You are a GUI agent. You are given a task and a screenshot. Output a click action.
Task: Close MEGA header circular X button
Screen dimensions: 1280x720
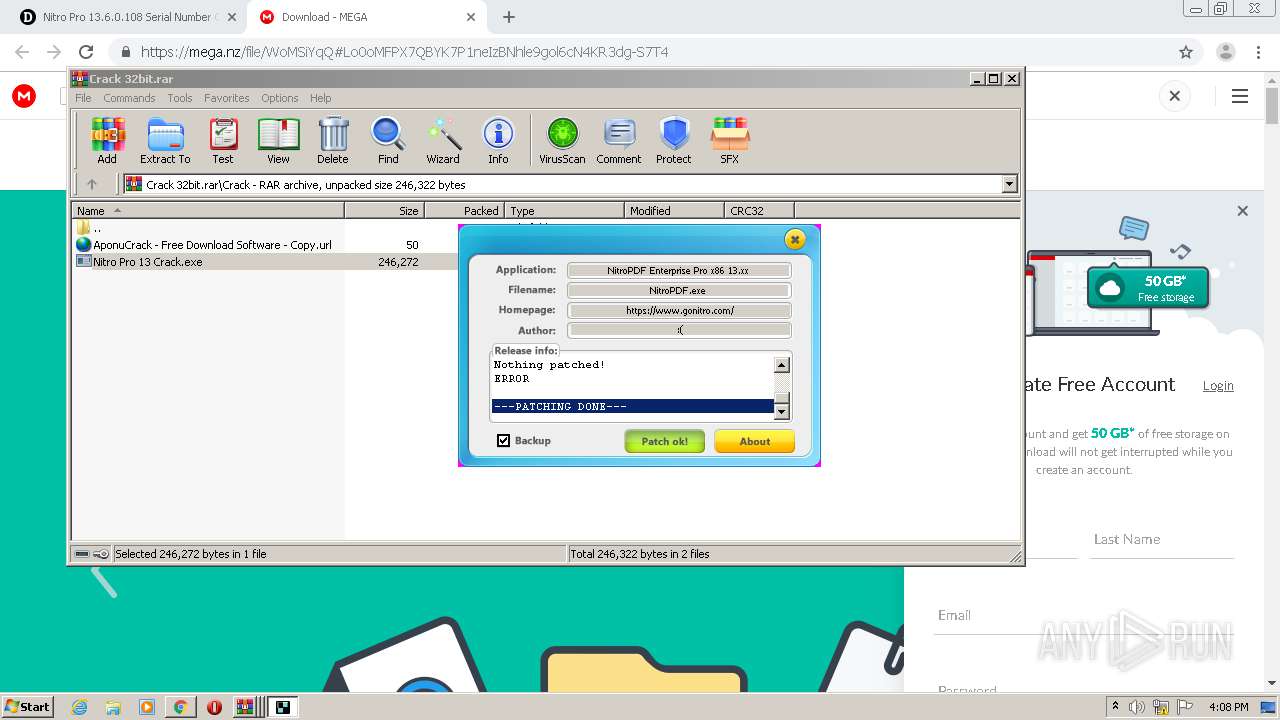(1175, 96)
